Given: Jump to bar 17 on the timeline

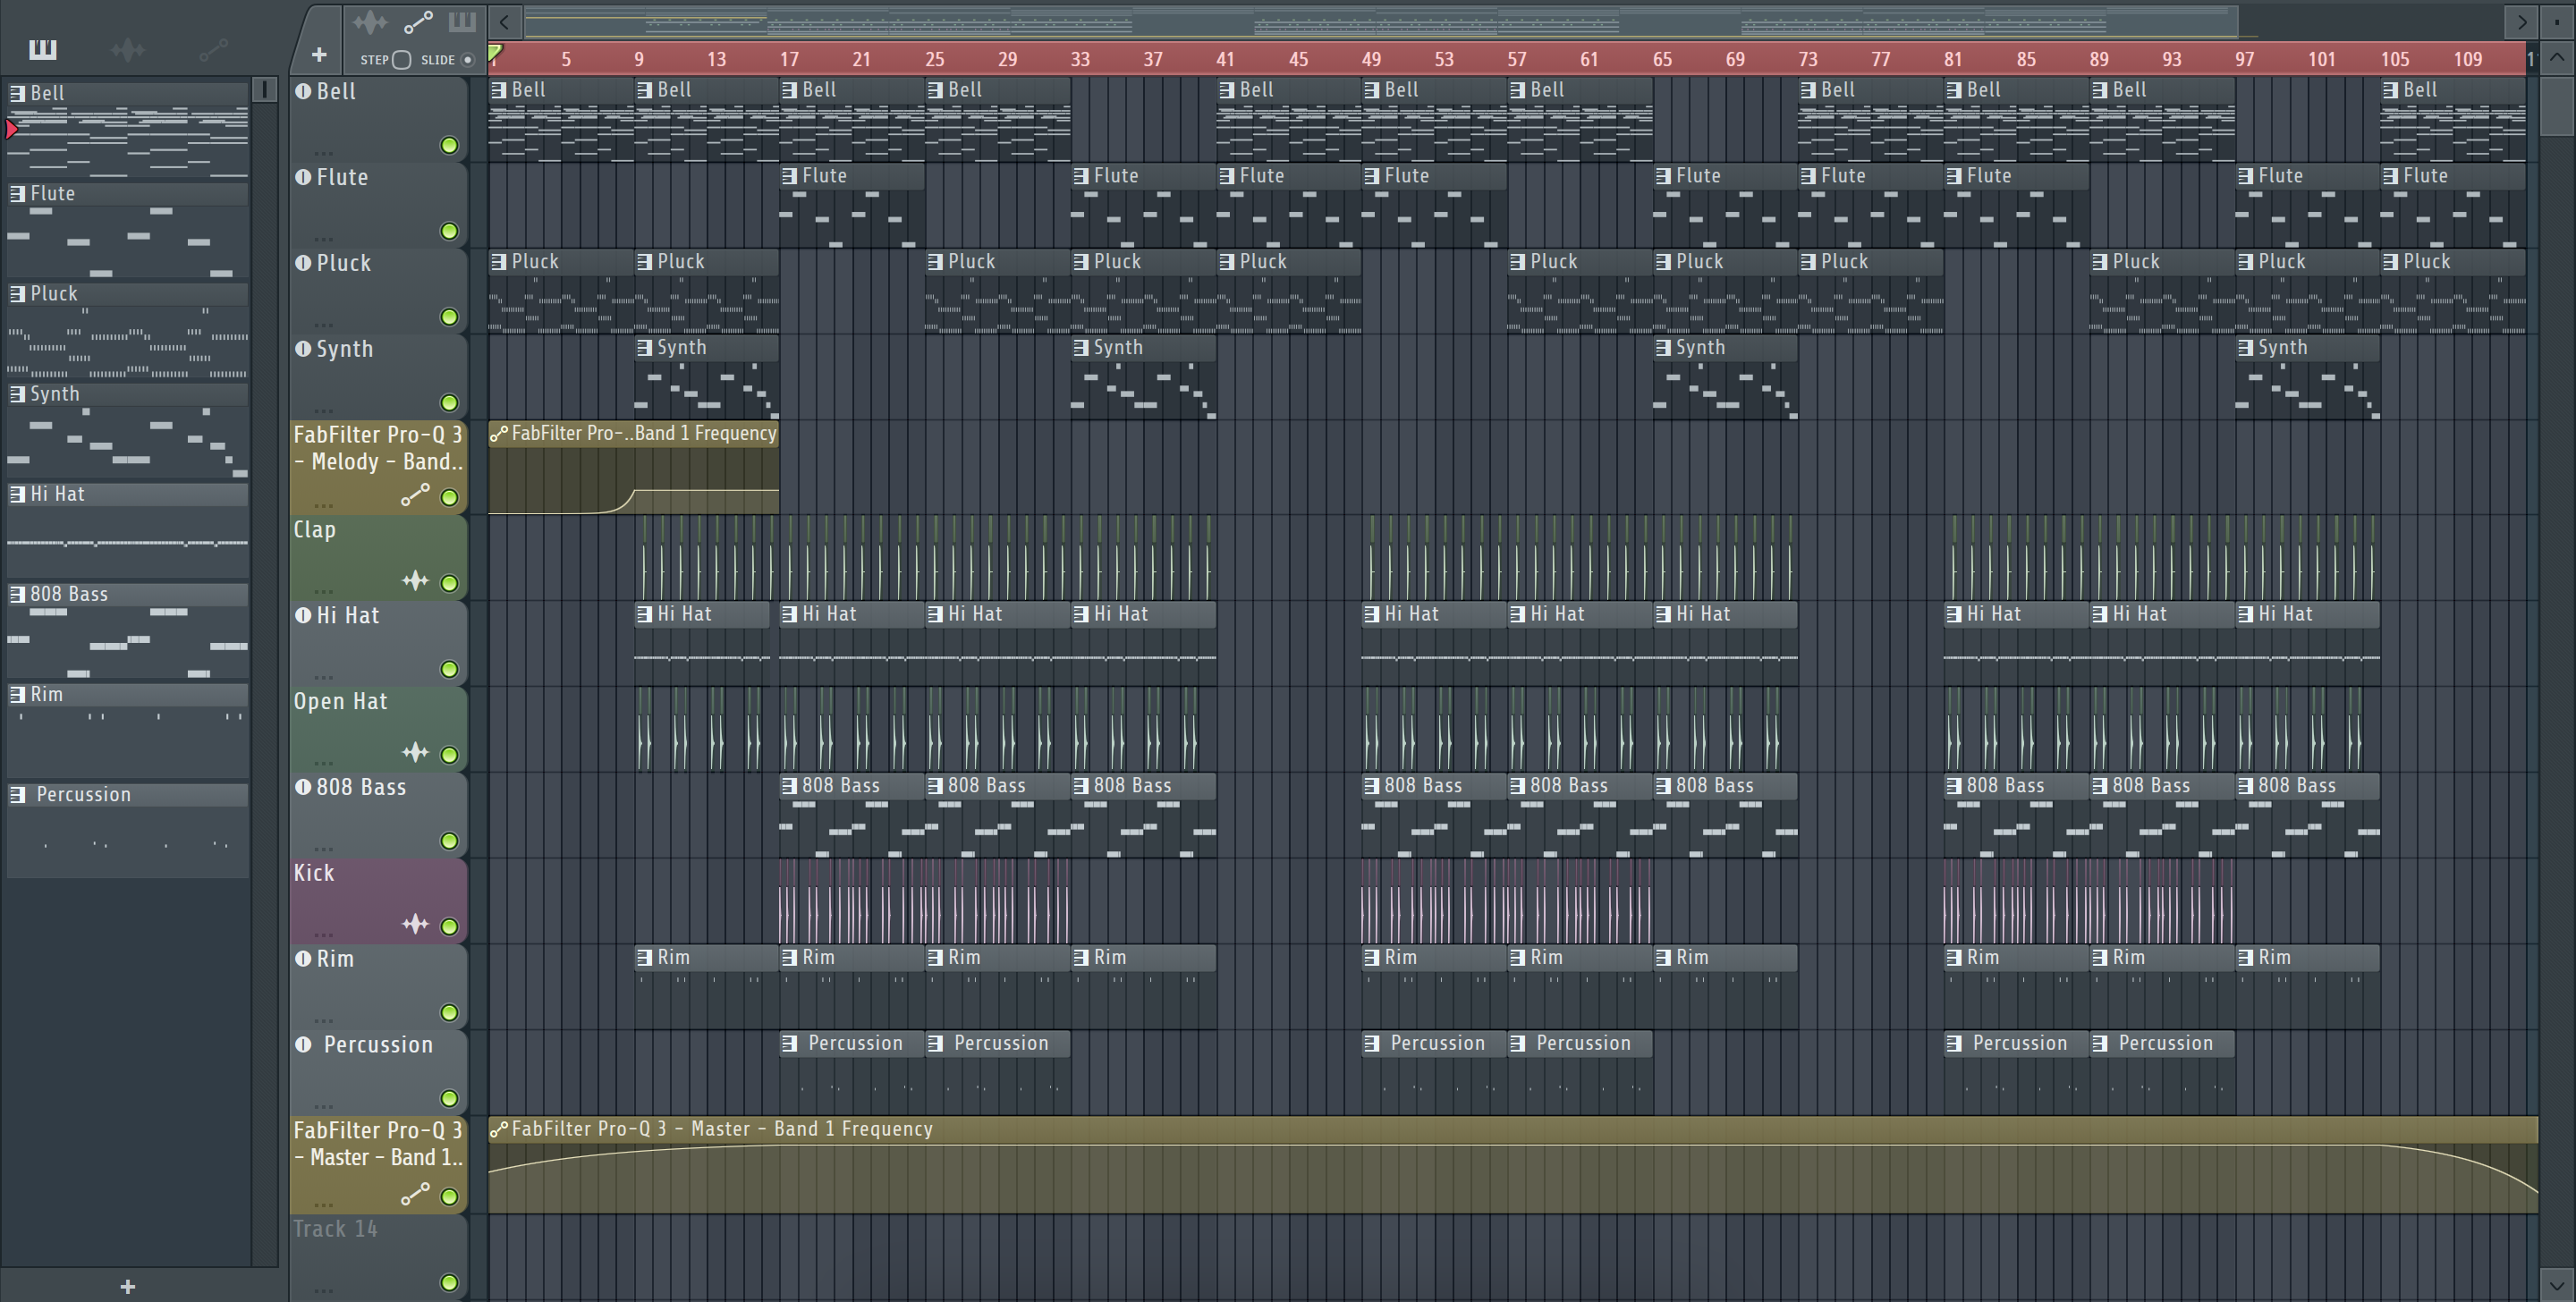Looking at the screenshot, I should point(789,59).
